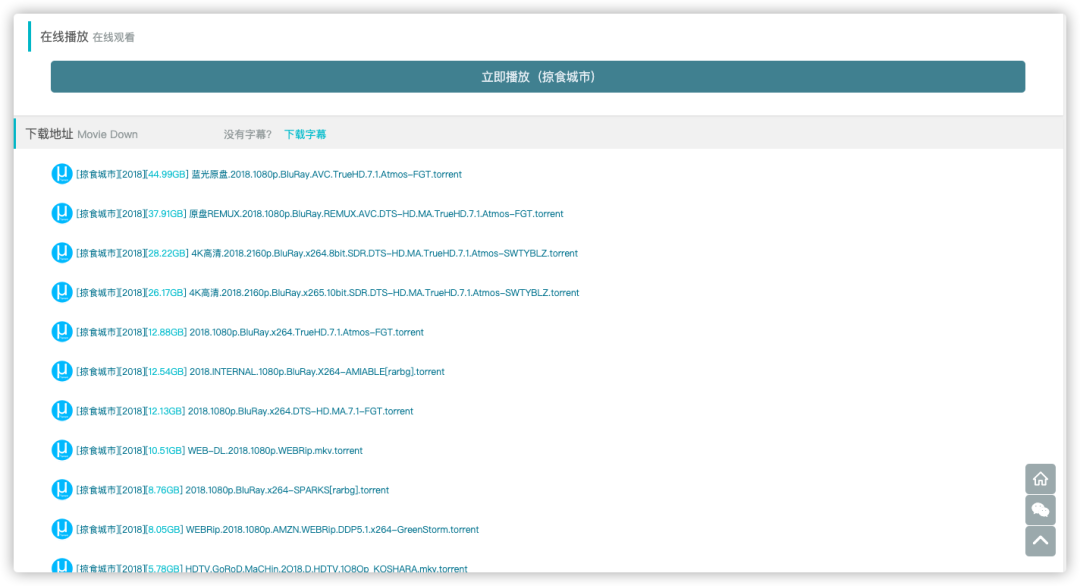Download 12.88GB x264 TrueHD Atmos-FGT torrent
Image resolution: width=1080 pixels, height=586 pixels.
tap(250, 332)
